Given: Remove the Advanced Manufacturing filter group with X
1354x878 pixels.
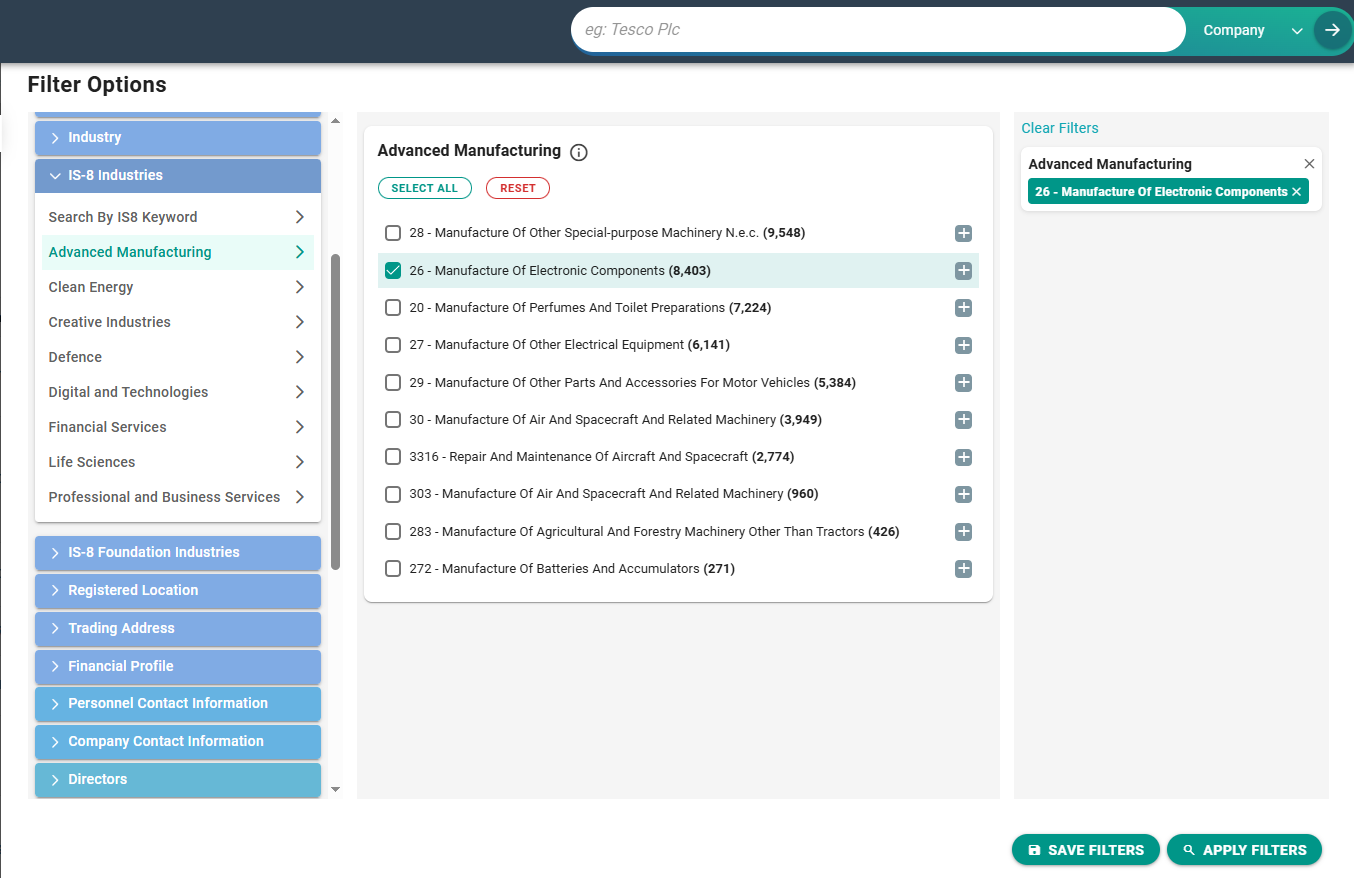Looking at the screenshot, I should [1309, 164].
